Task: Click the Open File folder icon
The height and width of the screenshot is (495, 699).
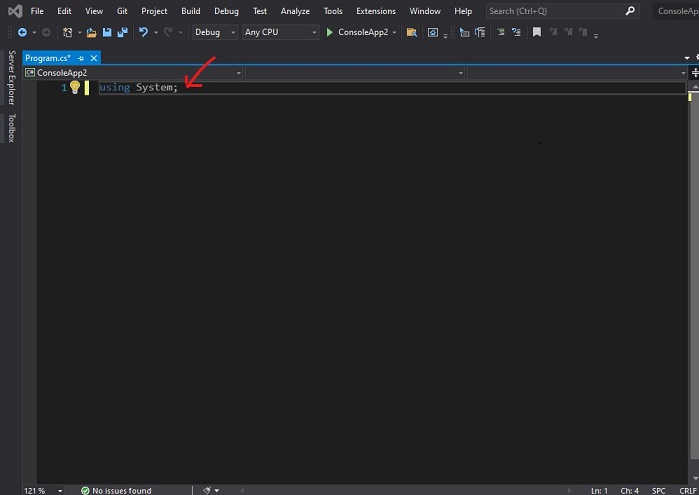Action: (x=91, y=32)
